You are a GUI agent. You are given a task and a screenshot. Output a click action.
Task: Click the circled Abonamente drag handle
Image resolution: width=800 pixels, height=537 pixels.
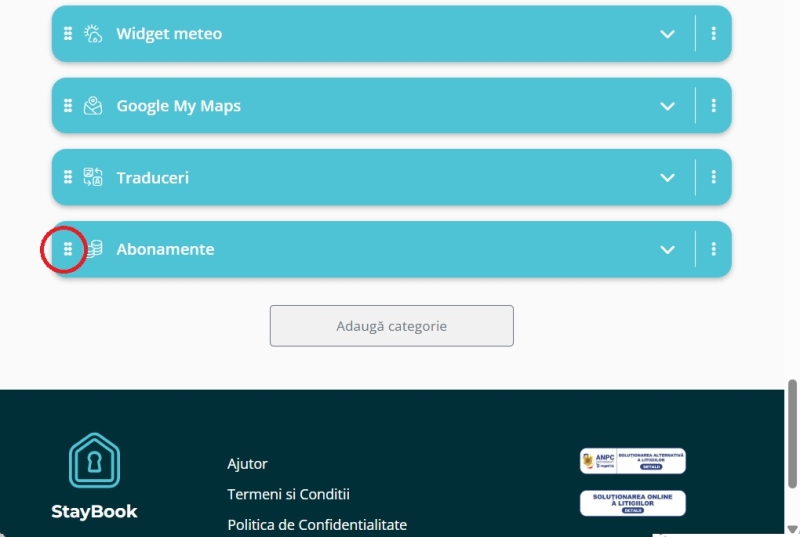(68, 249)
